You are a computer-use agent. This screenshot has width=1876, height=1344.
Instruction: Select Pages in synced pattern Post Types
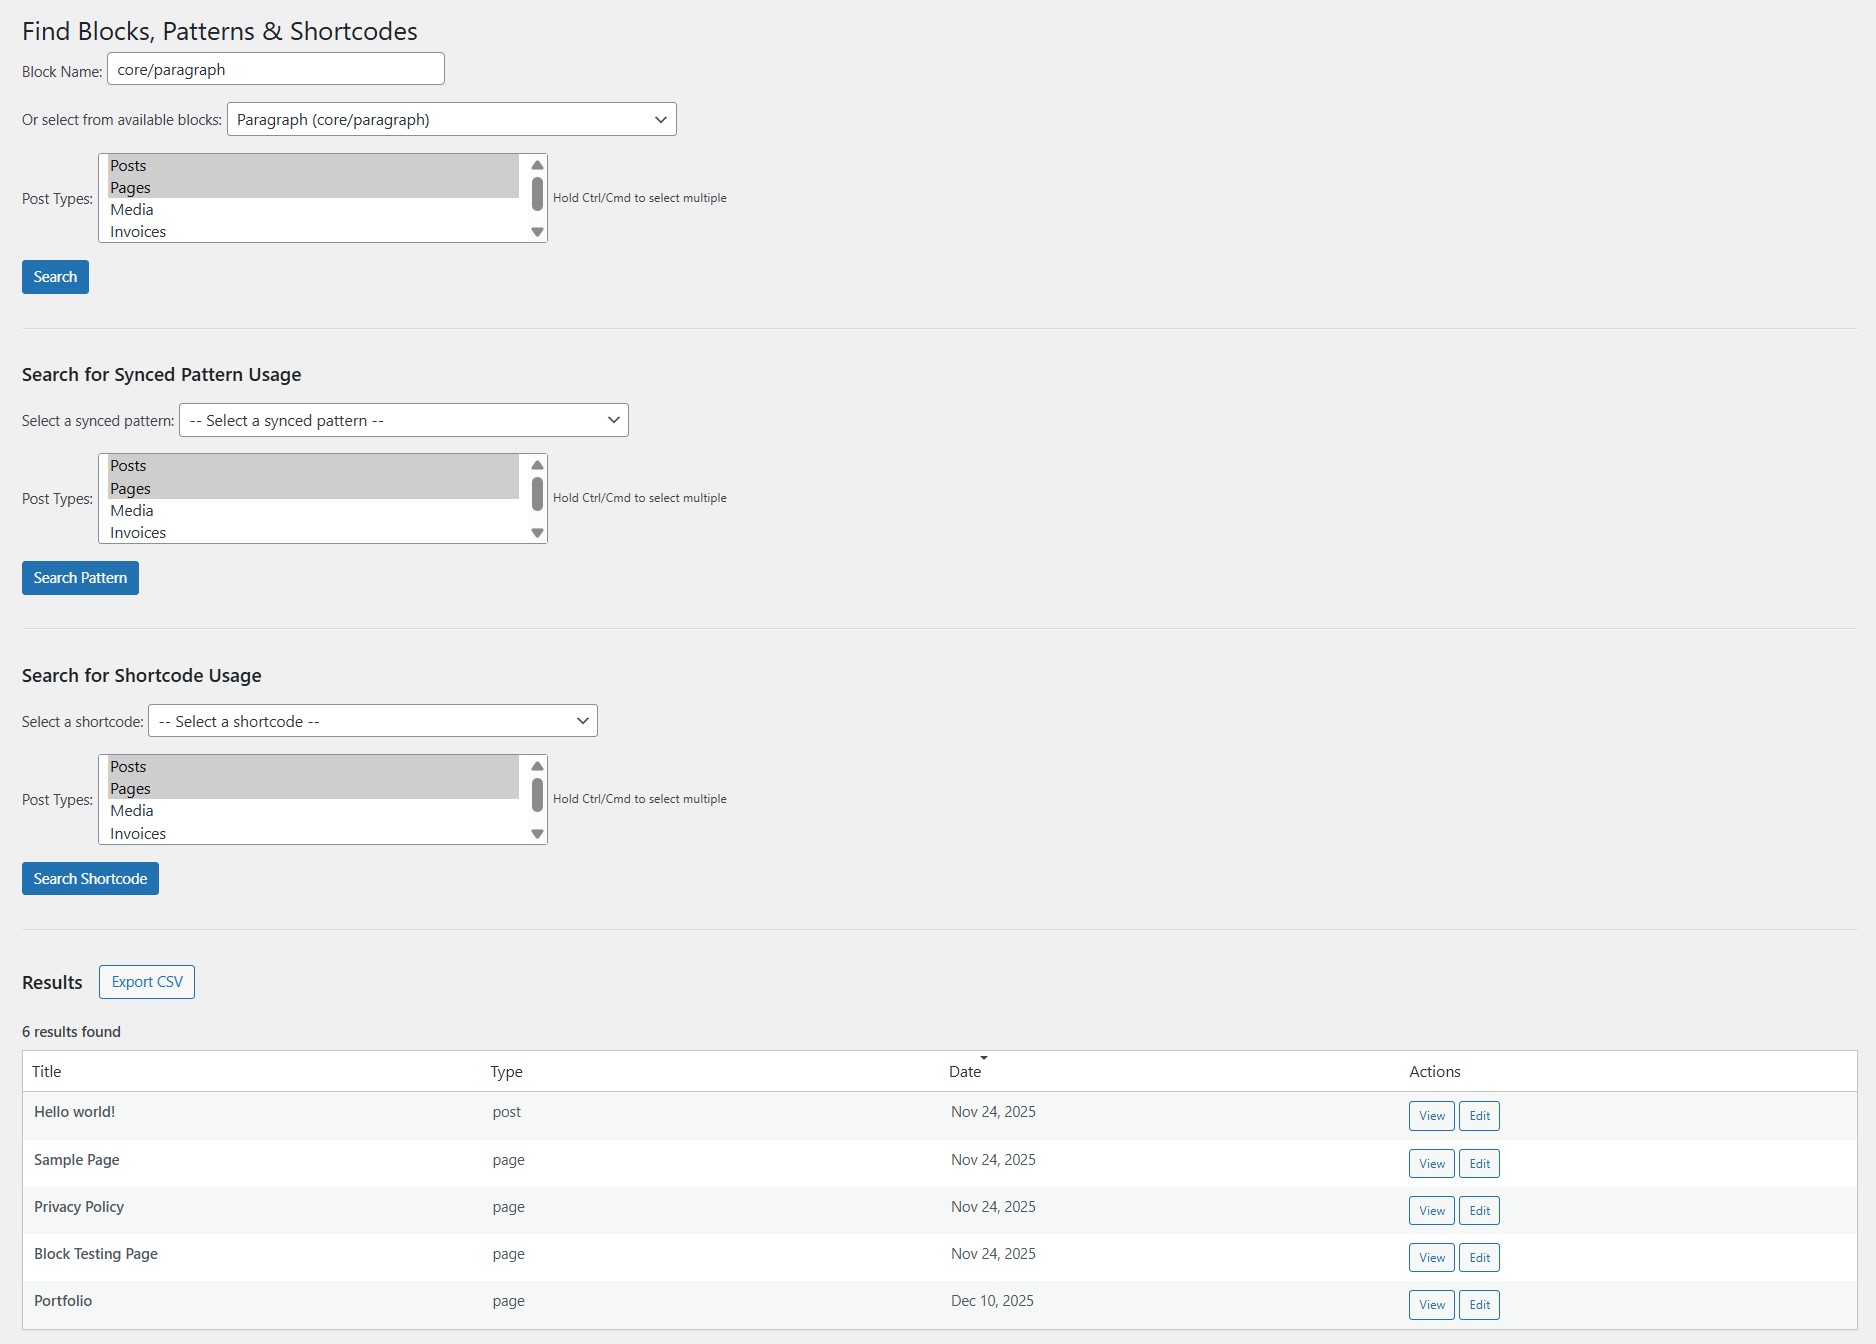pos(313,488)
